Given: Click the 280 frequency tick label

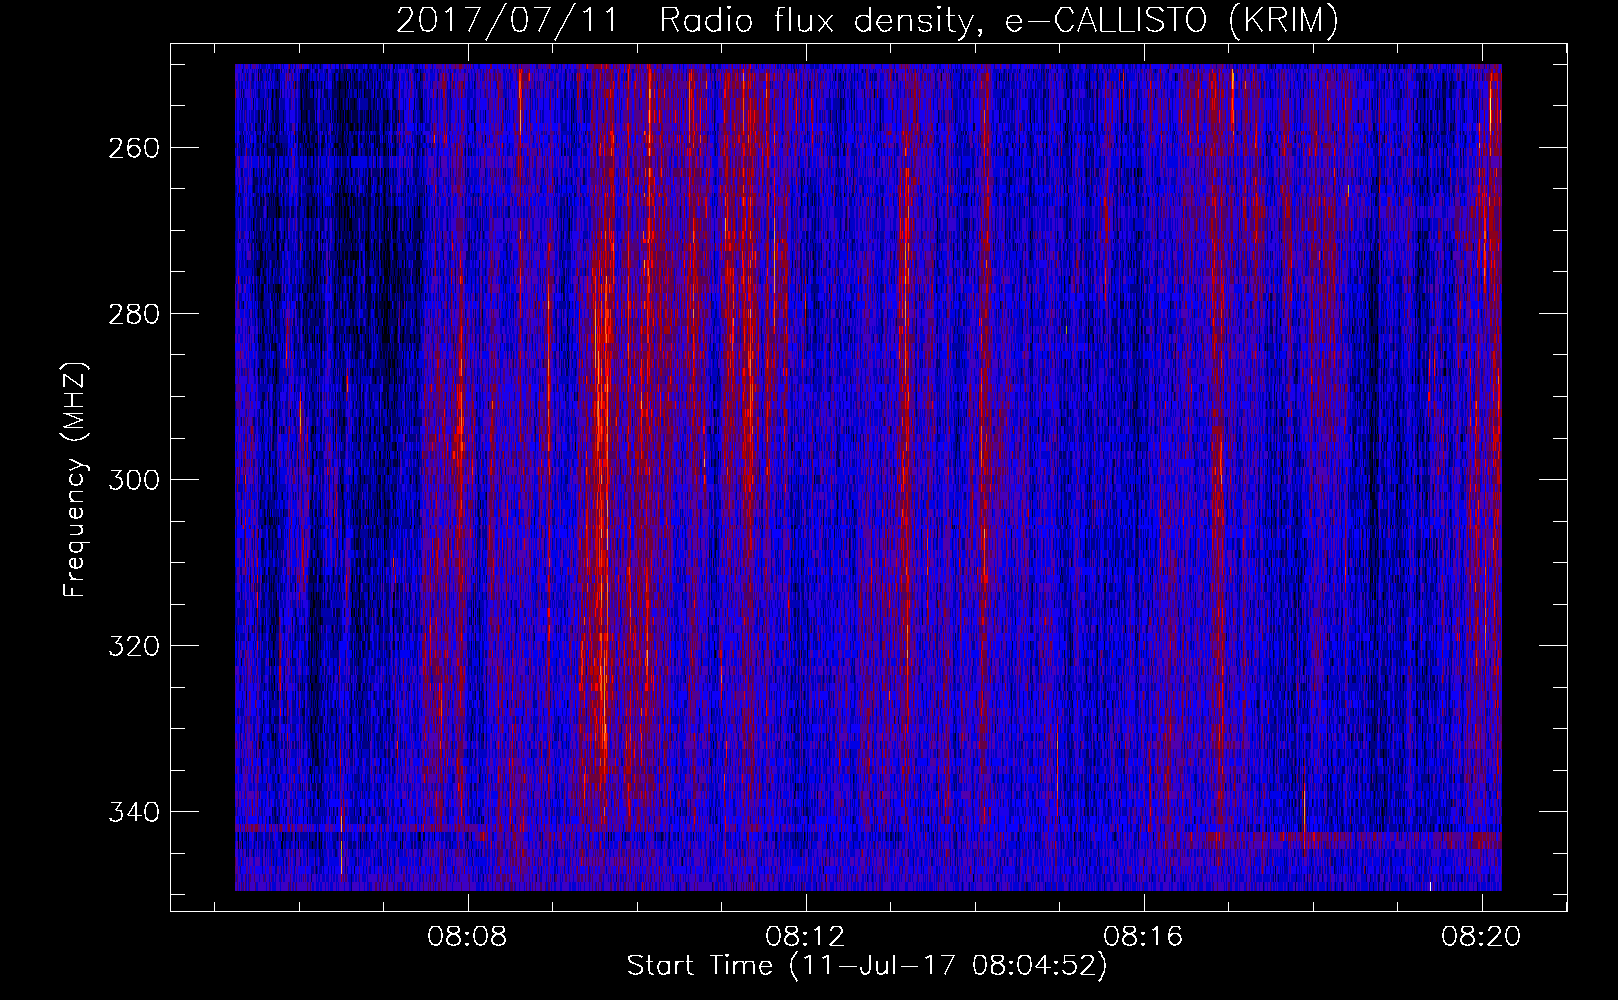Looking at the screenshot, I should [132, 314].
